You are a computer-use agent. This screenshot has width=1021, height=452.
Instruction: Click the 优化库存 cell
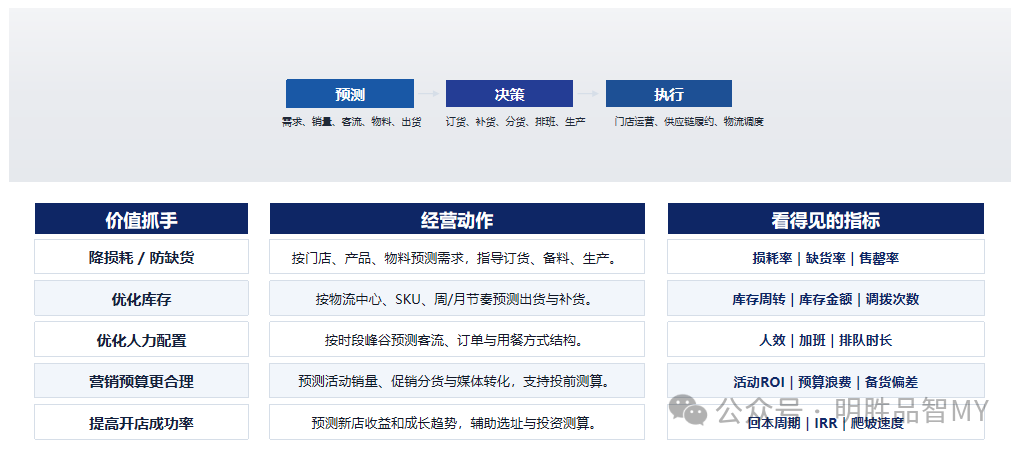coord(141,298)
